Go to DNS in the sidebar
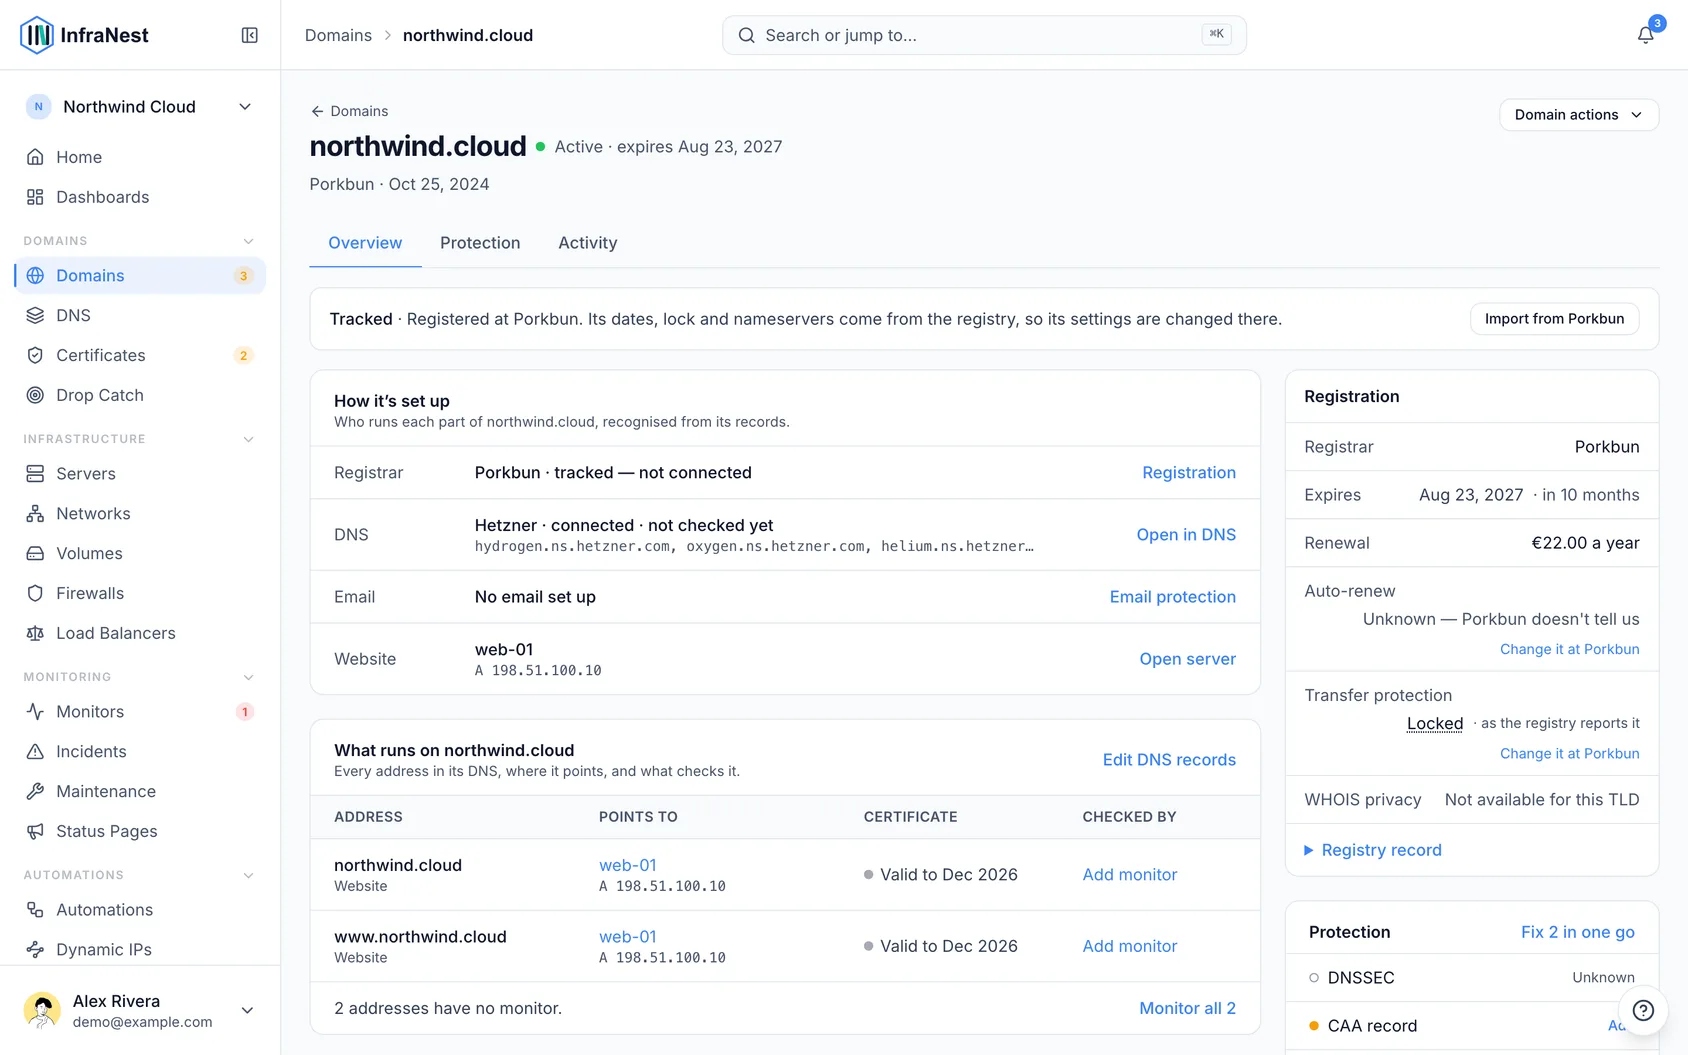Viewport: 1688px width, 1055px height. pos(140,315)
